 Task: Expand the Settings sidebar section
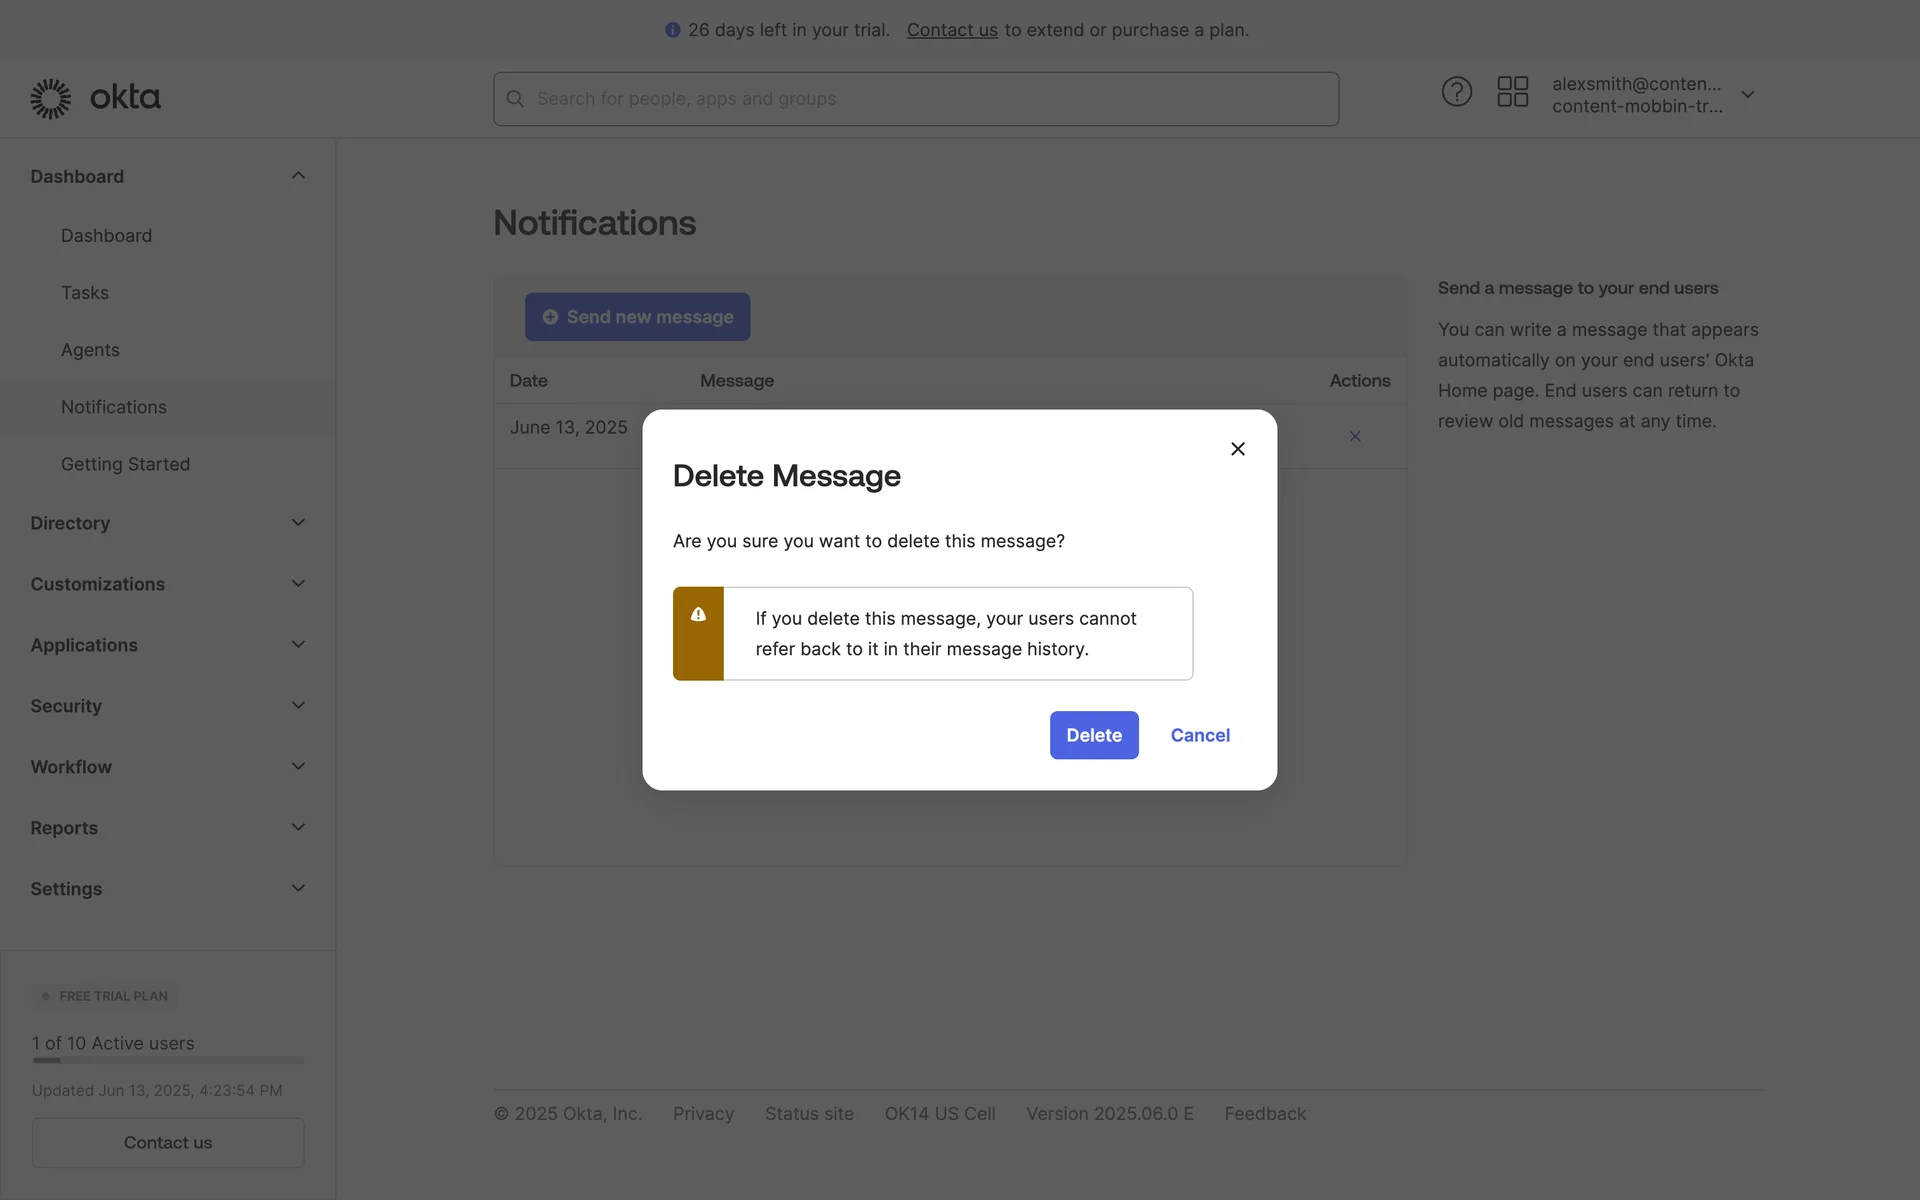[298, 889]
